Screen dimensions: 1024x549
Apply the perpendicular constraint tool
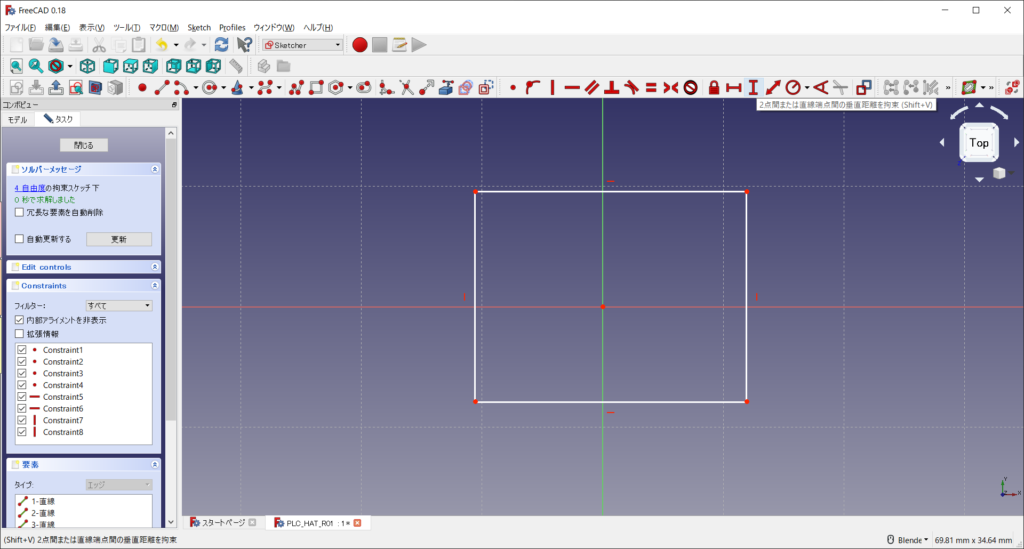(611, 87)
